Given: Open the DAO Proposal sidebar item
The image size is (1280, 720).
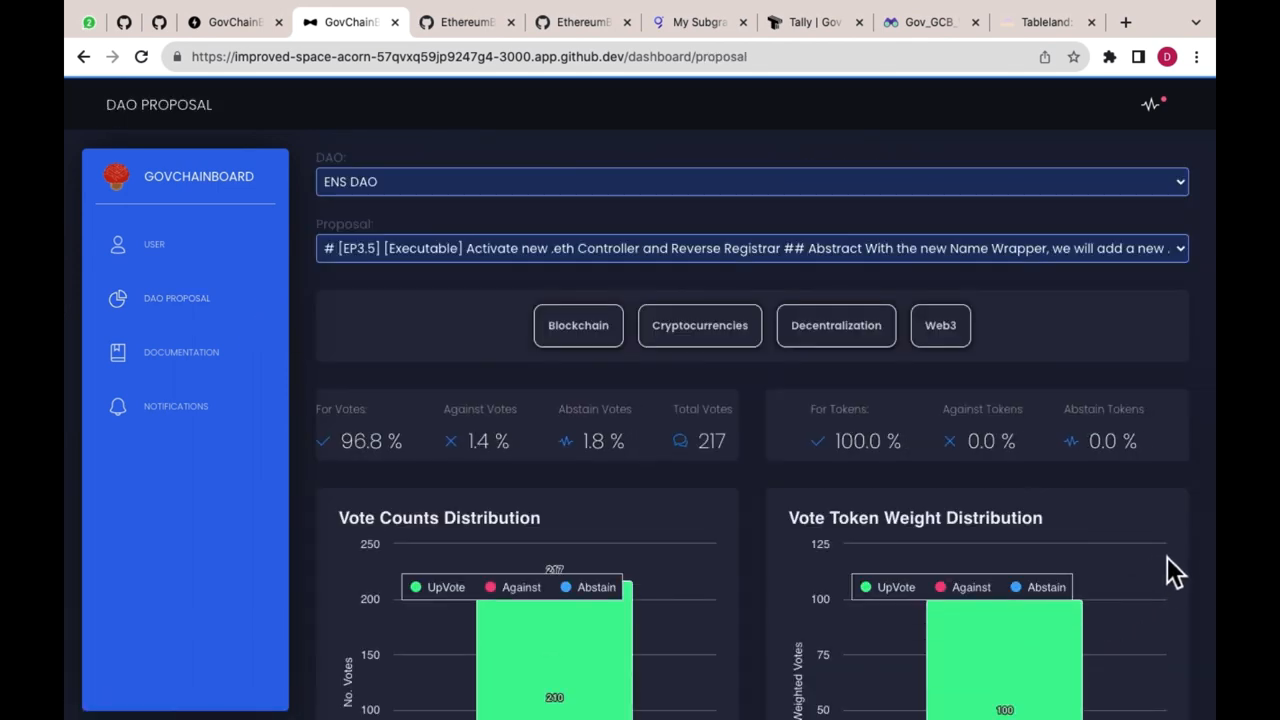Looking at the screenshot, I should coord(185,298).
